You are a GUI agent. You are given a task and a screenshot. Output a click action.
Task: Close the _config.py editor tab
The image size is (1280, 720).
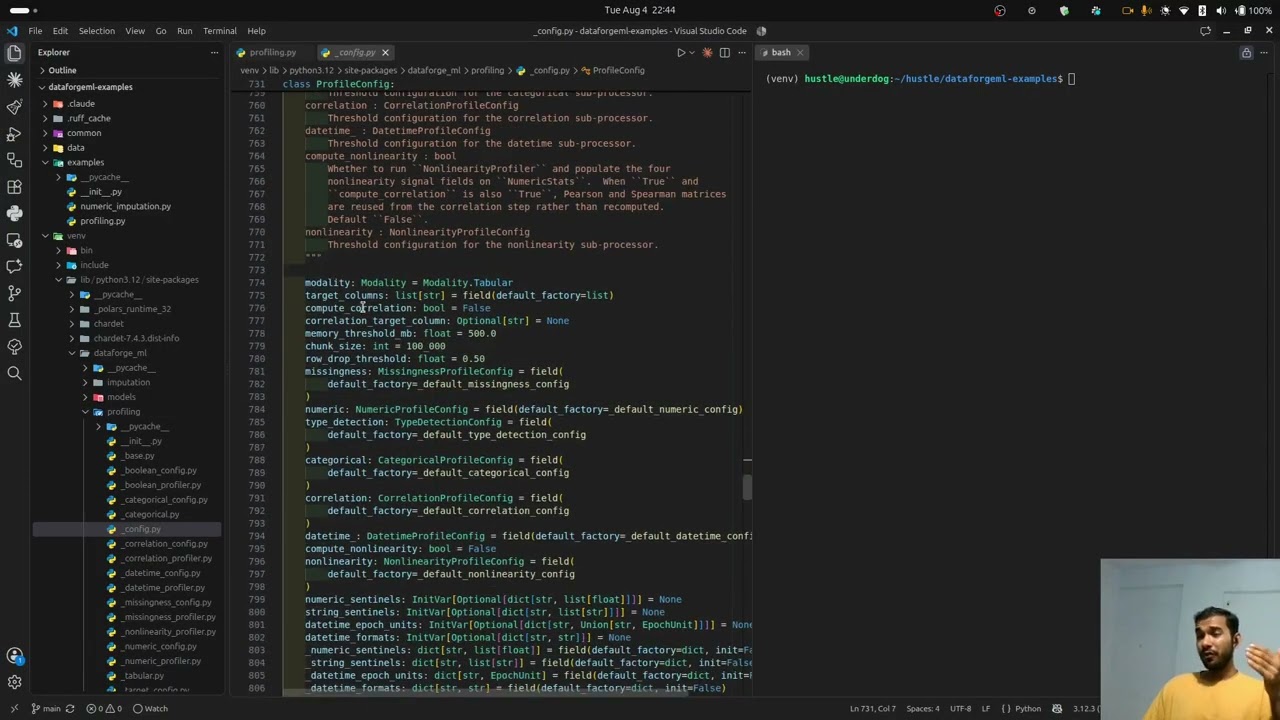pyautogui.click(x=385, y=52)
